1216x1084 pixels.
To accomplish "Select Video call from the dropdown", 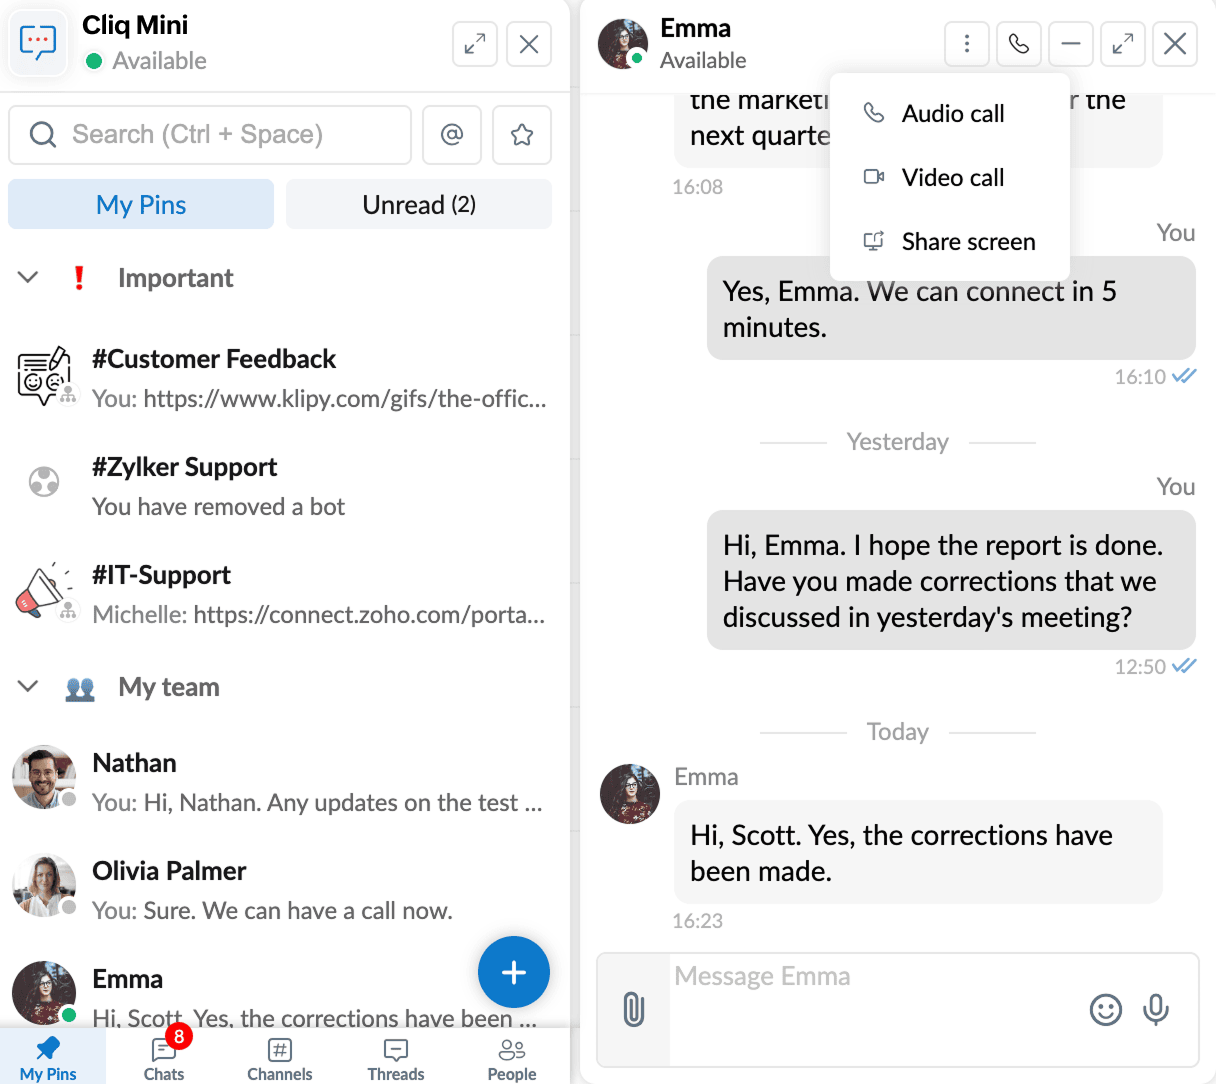I will [x=950, y=178].
